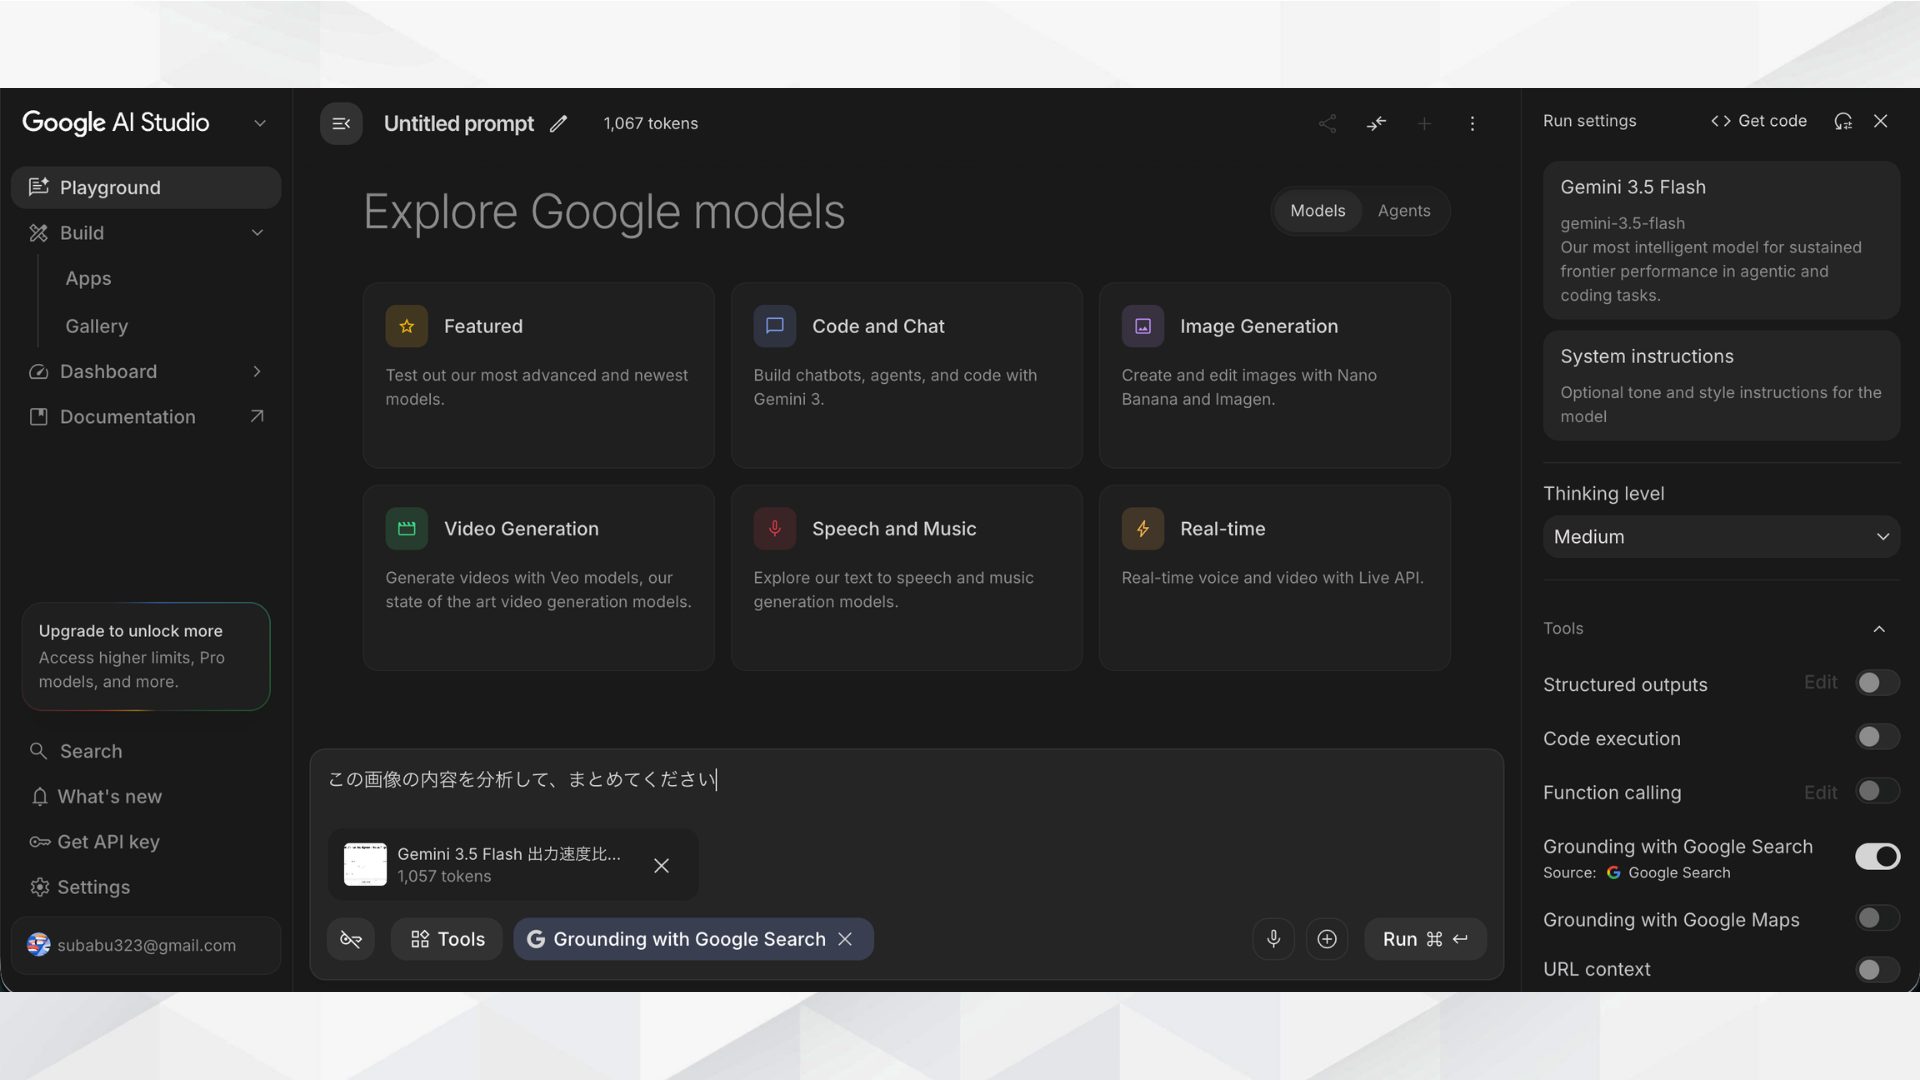Collapse the sidebar with the panel toggle icon
1920x1080 pixels.
tap(341, 124)
